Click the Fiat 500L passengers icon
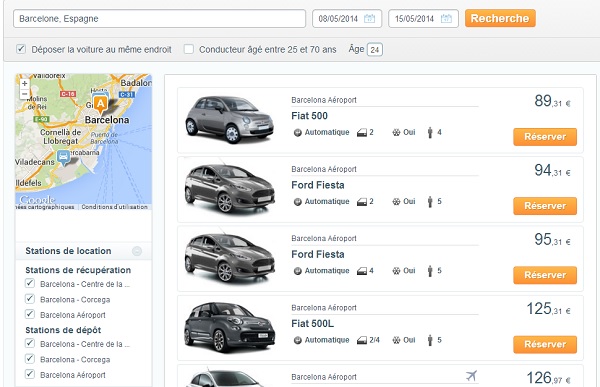Image resolution: width=600 pixels, height=387 pixels. 430,340
